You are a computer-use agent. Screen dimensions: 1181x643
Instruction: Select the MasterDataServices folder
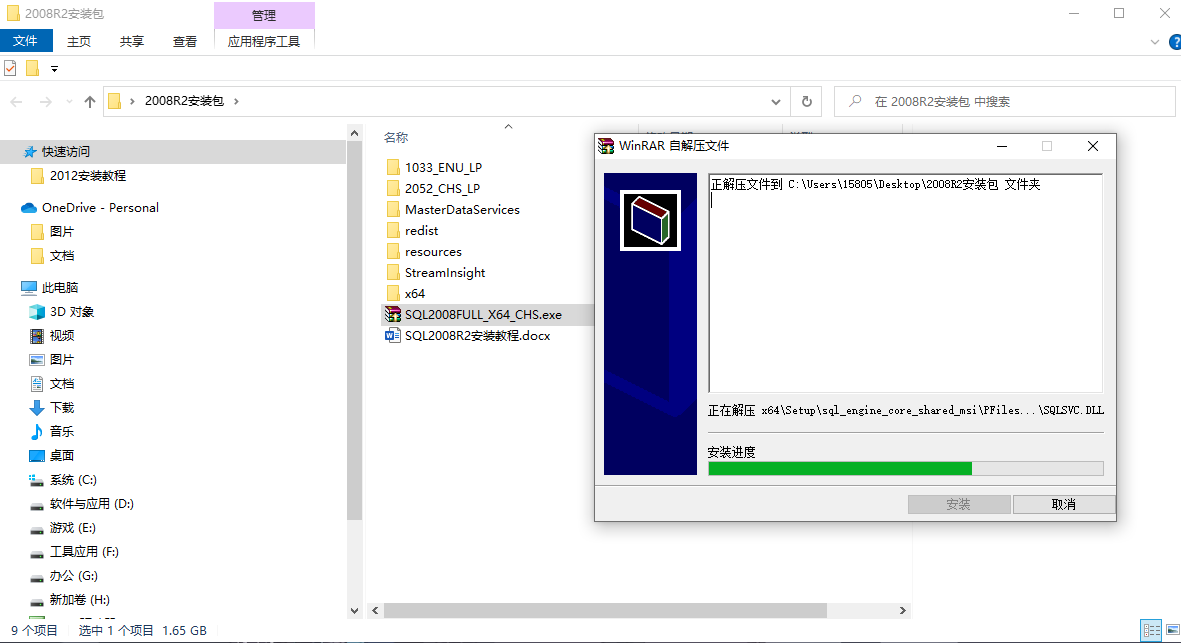click(x=462, y=209)
